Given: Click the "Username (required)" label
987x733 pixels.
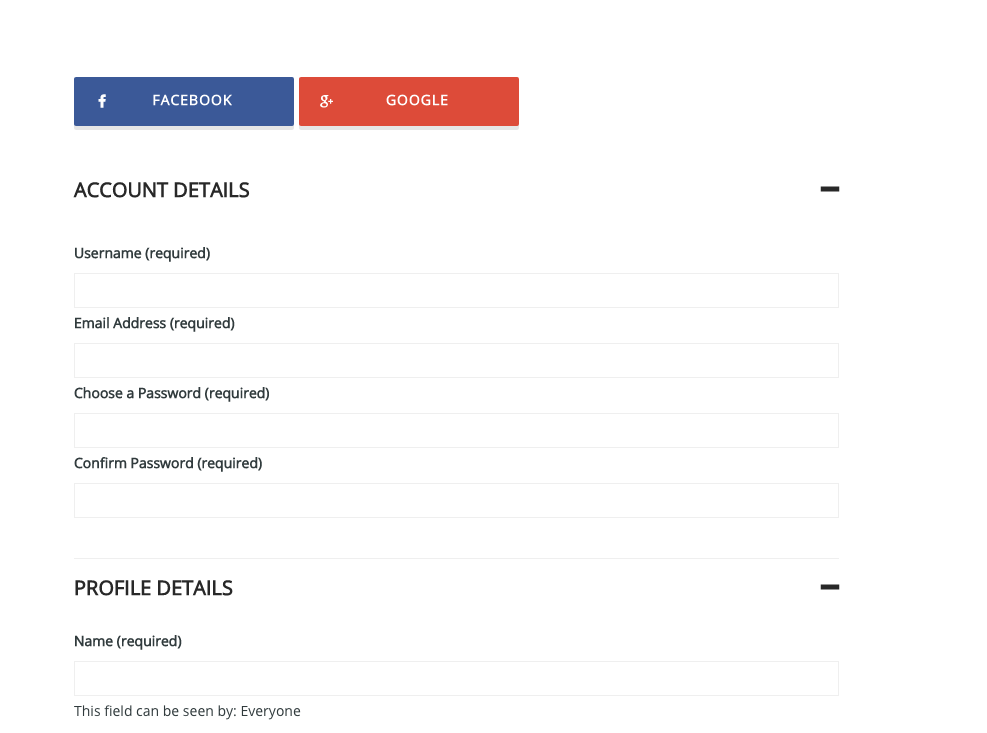Looking at the screenshot, I should (142, 254).
